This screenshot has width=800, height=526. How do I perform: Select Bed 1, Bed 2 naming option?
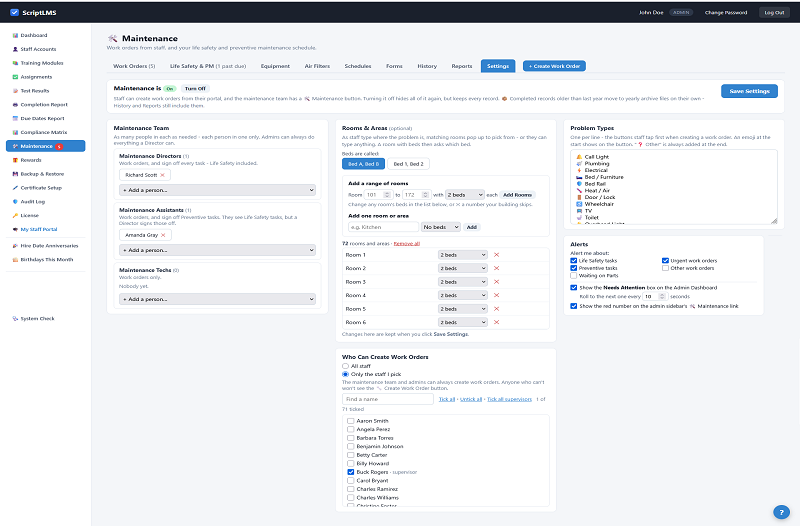coord(408,164)
